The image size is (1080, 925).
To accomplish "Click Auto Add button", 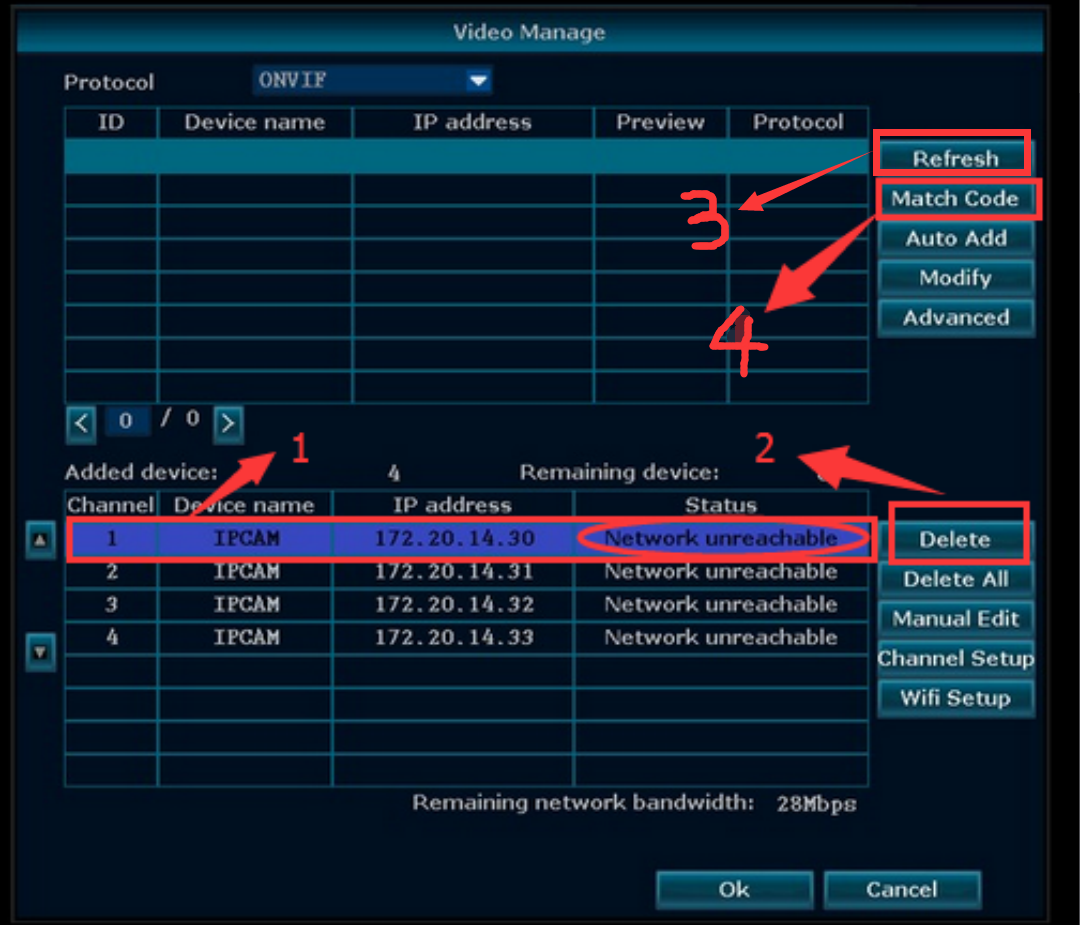I will click(956, 238).
